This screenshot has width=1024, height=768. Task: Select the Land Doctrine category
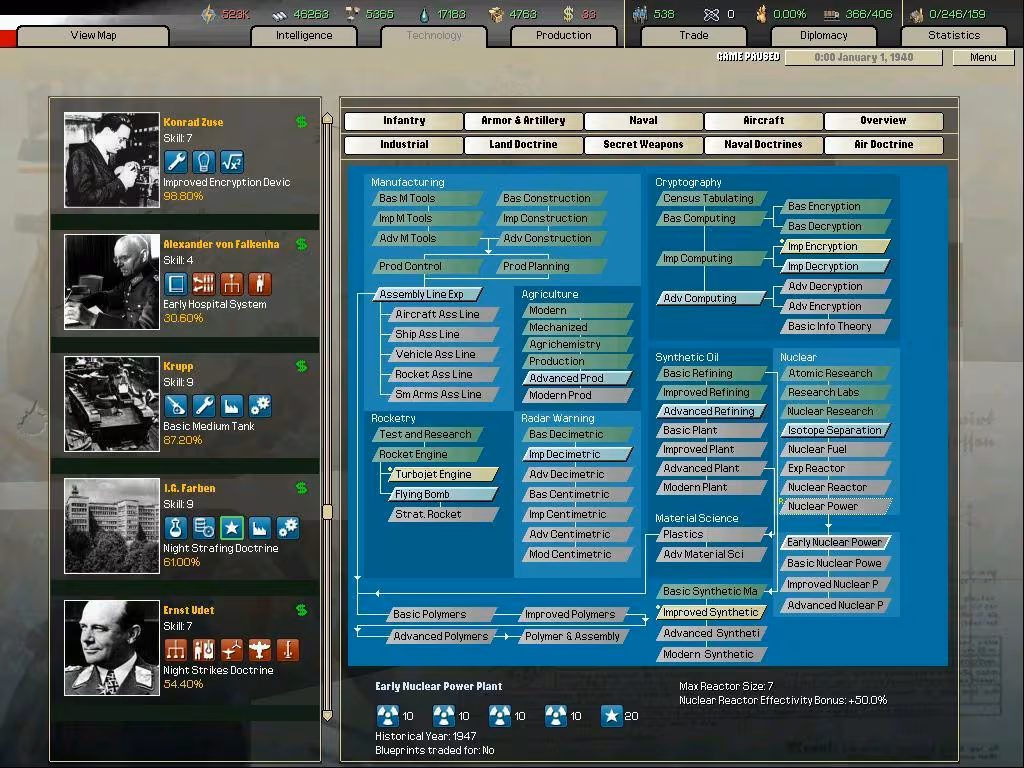click(x=523, y=145)
